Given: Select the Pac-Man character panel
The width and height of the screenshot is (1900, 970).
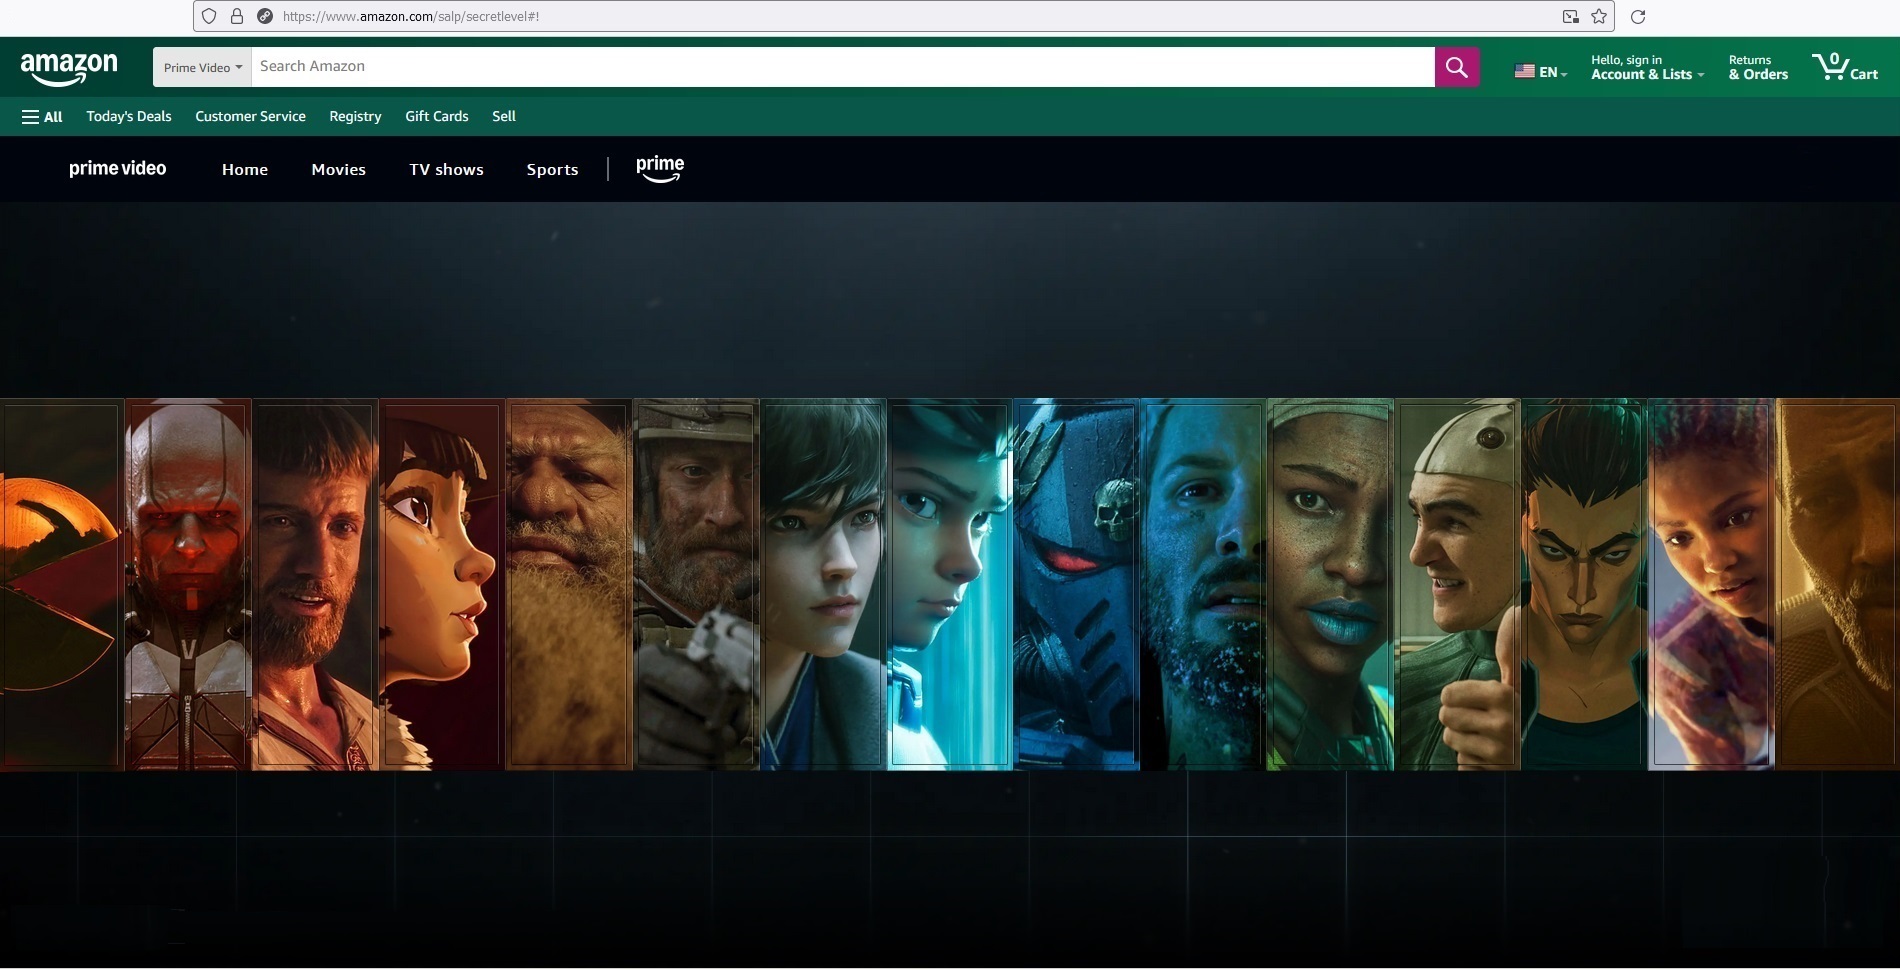Looking at the screenshot, I should click(x=60, y=585).
